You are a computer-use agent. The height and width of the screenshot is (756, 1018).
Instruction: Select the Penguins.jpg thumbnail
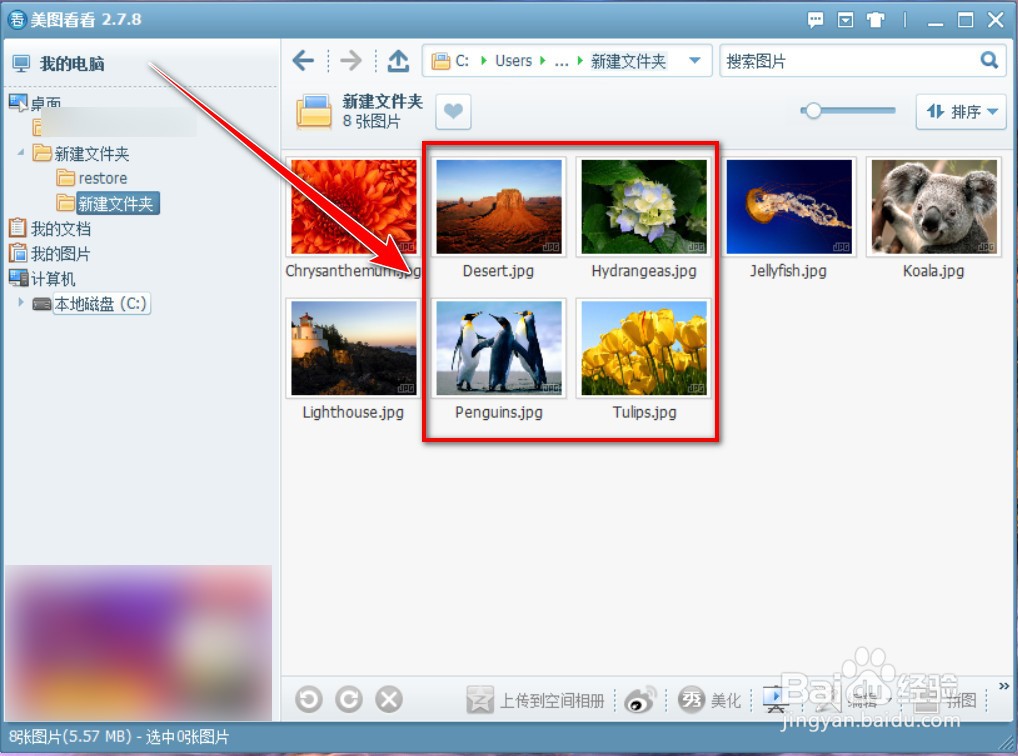coord(499,348)
